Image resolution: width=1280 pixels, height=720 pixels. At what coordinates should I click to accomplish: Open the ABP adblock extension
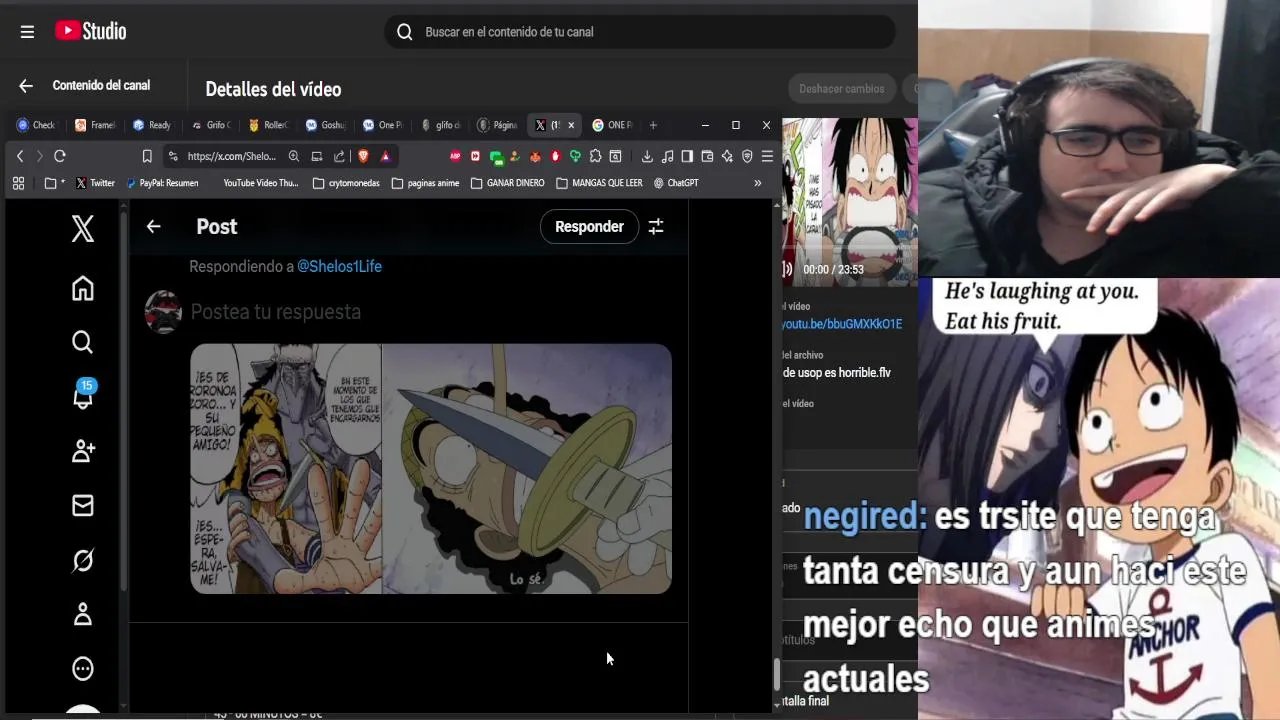[455, 156]
